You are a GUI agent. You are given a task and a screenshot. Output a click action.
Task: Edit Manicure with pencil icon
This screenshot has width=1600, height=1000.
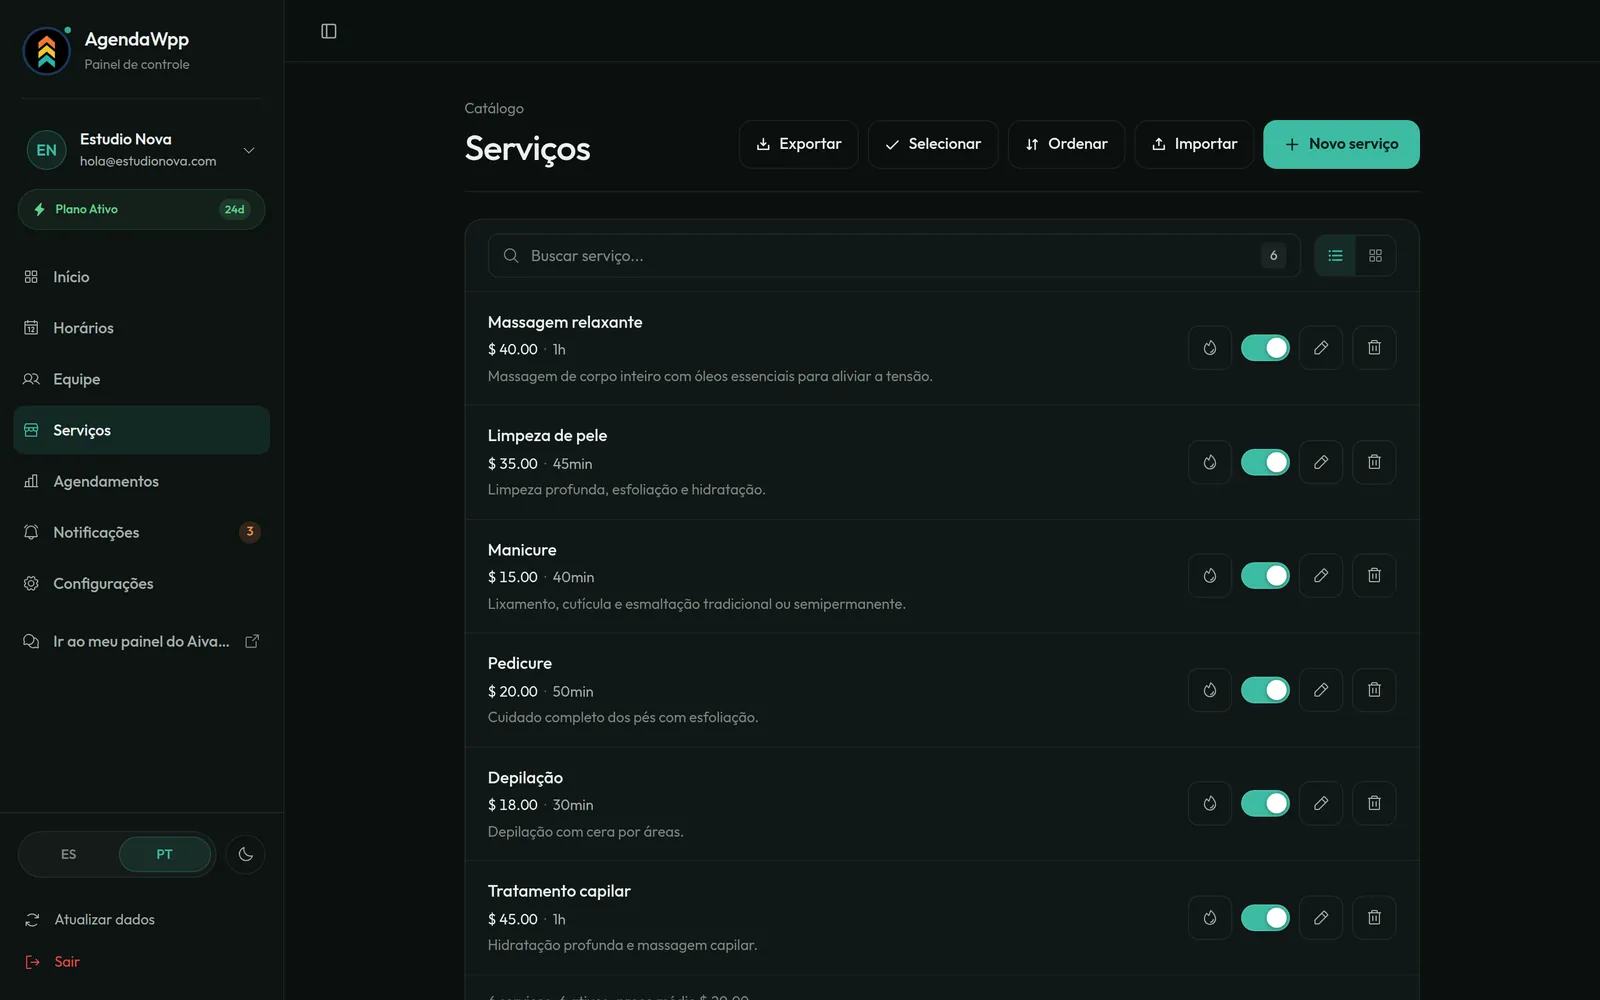pos(1321,576)
